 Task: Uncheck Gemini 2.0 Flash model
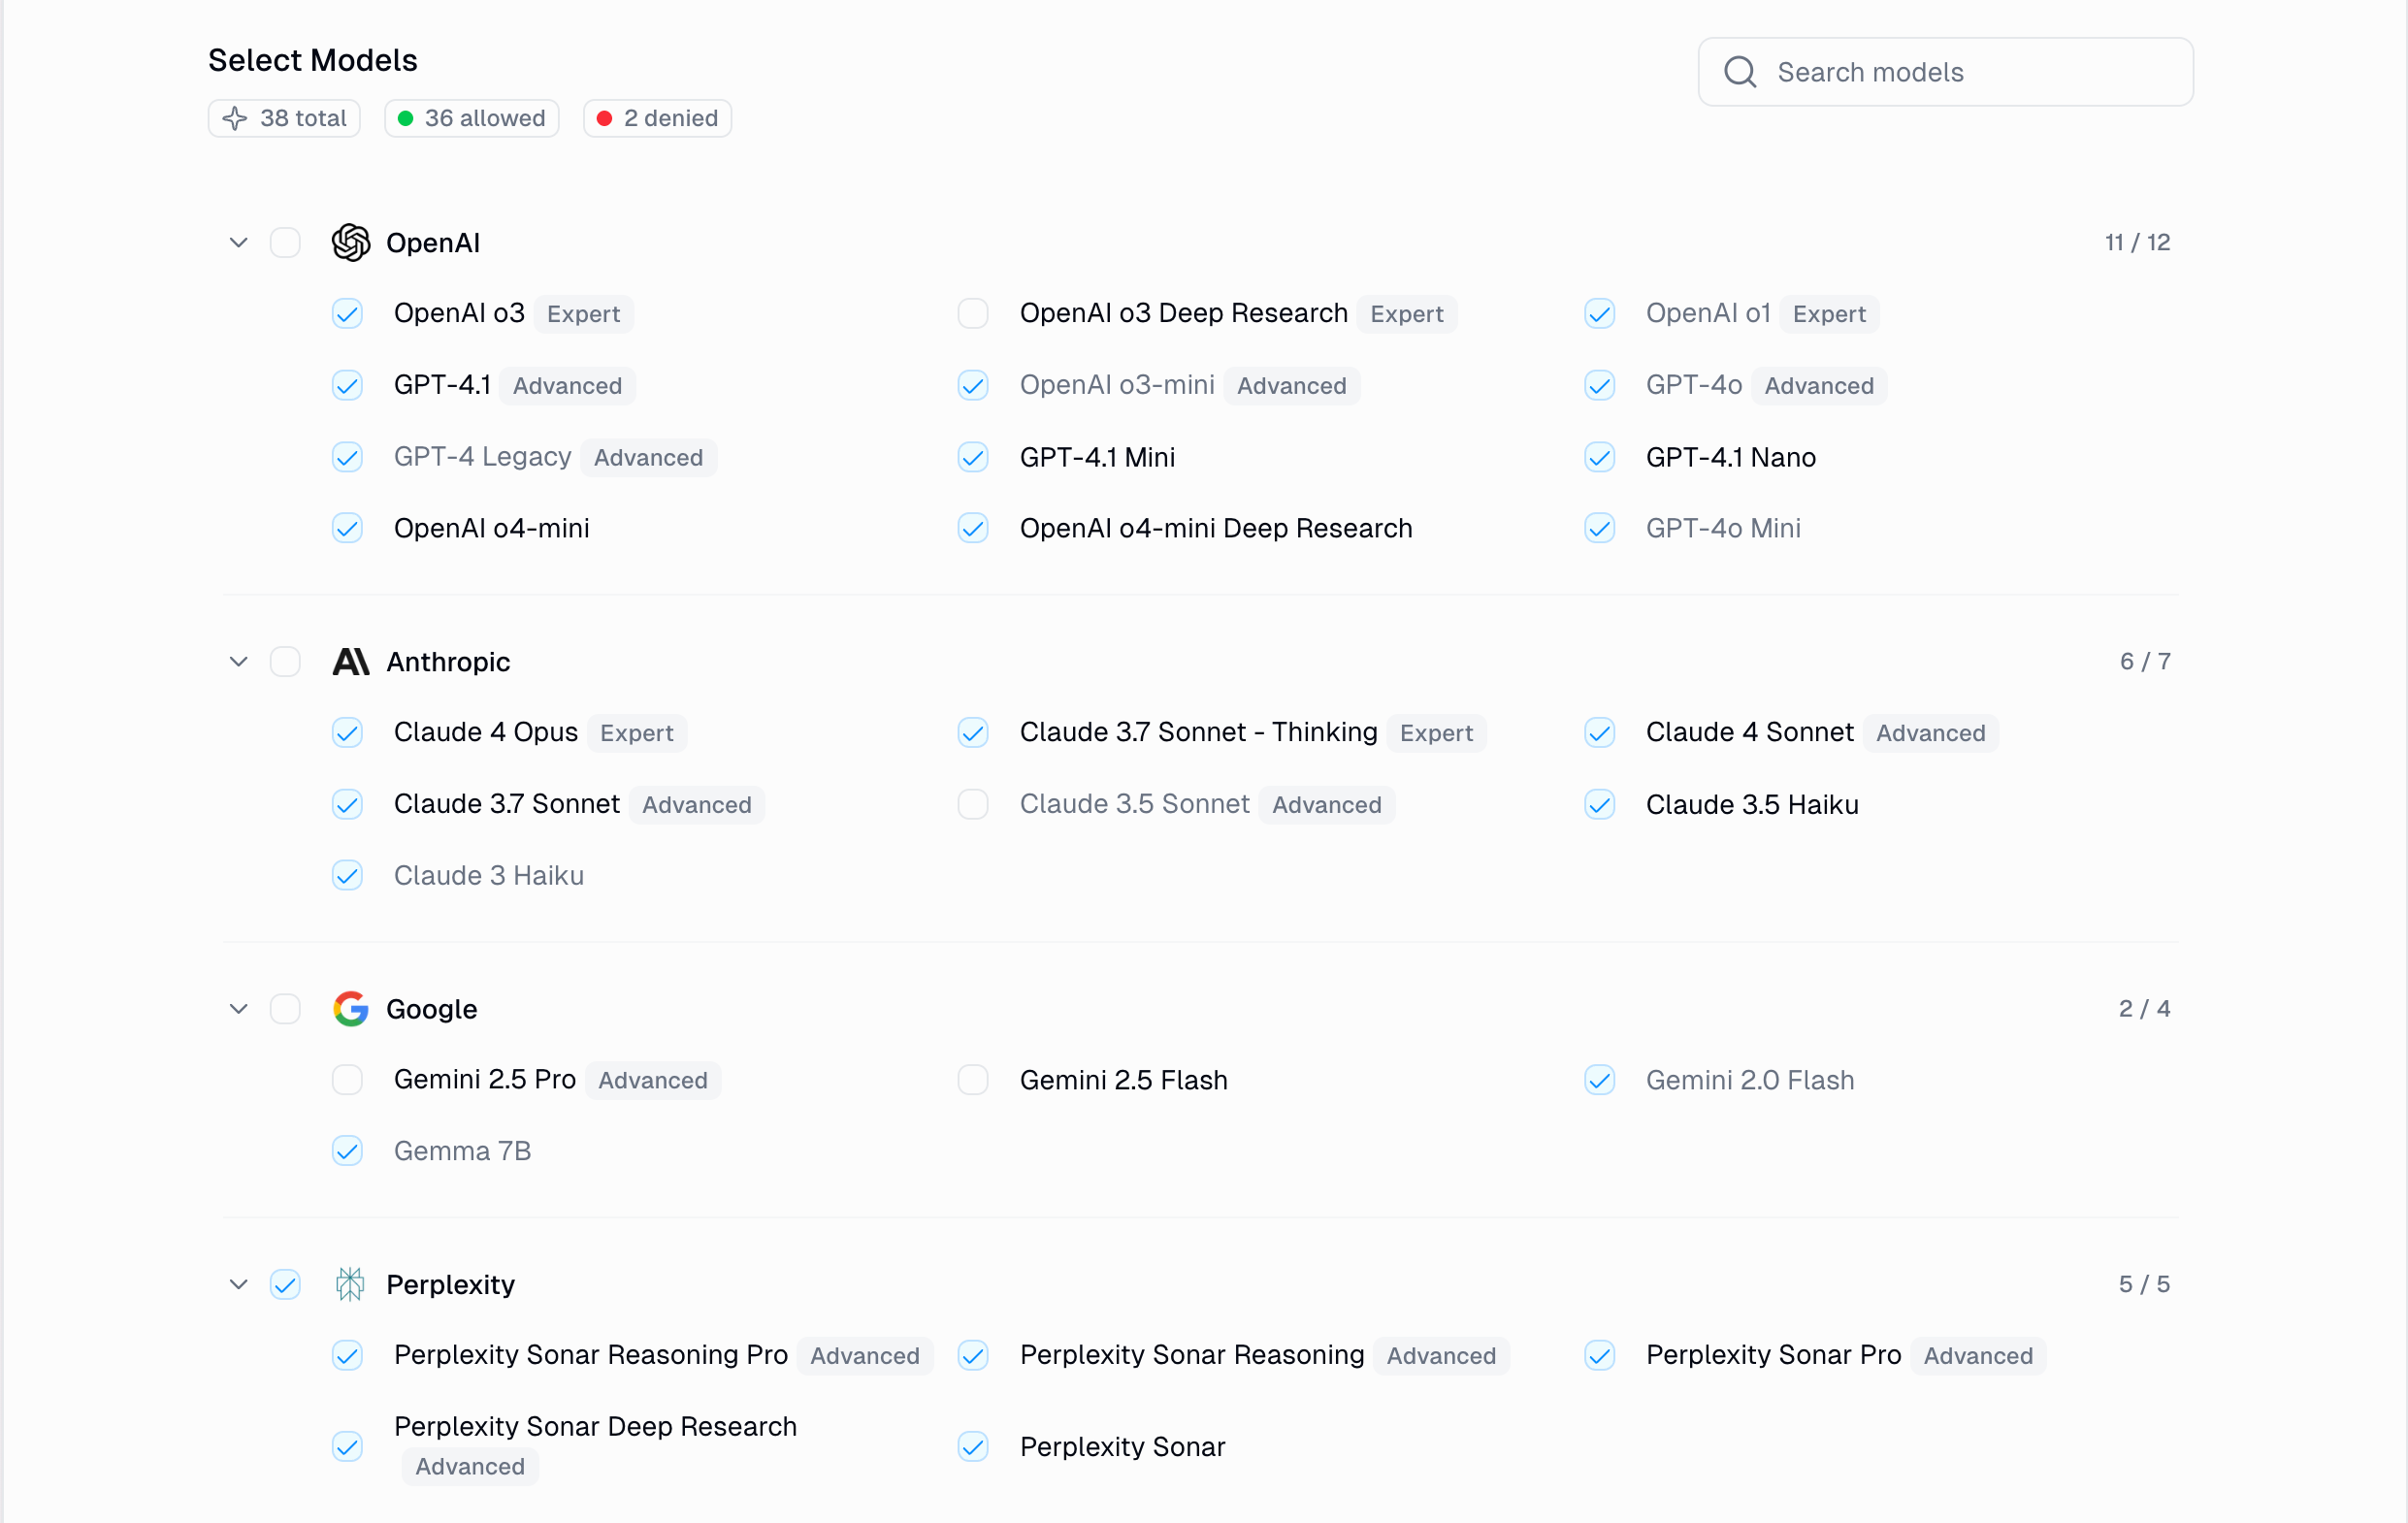point(1600,1080)
